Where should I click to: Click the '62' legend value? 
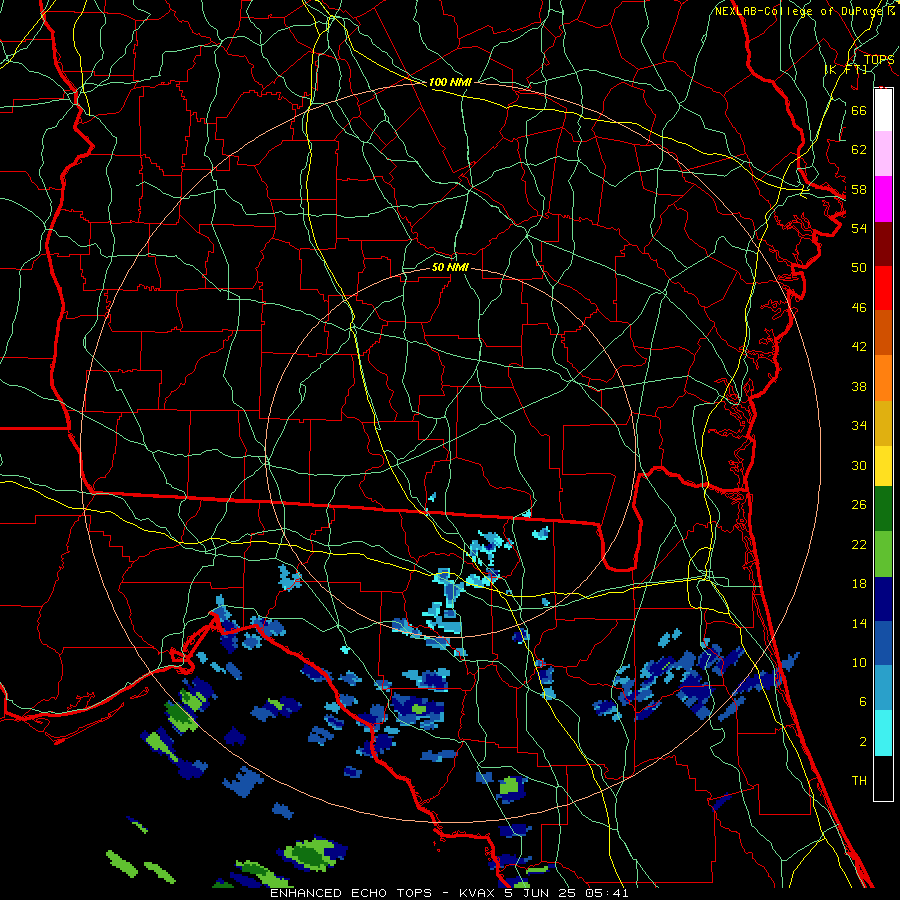coord(859,150)
